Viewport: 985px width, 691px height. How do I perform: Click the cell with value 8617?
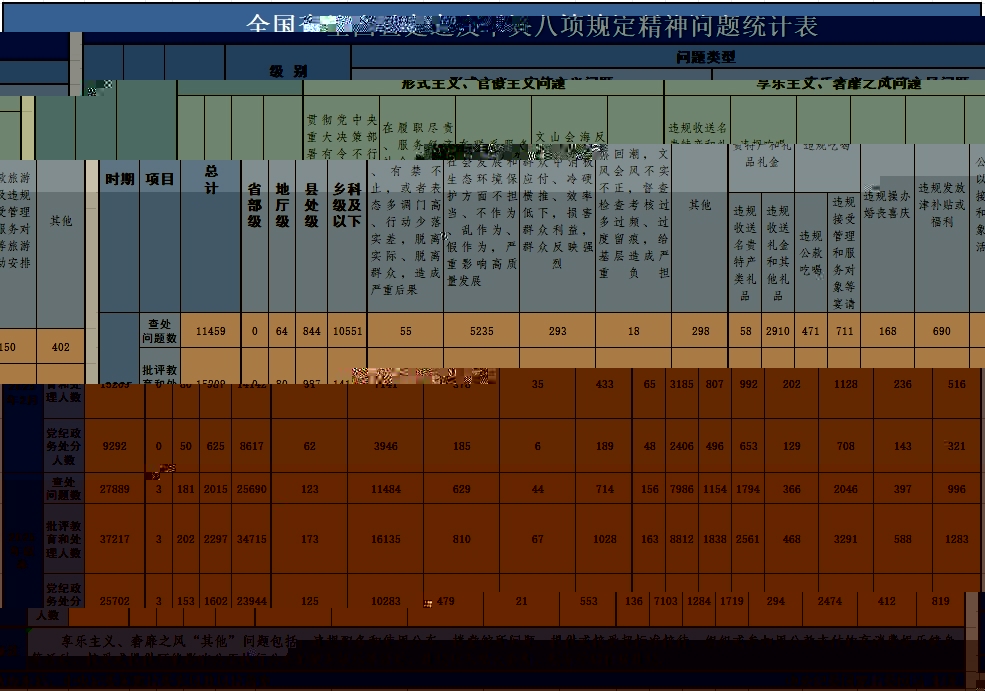point(252,446)
